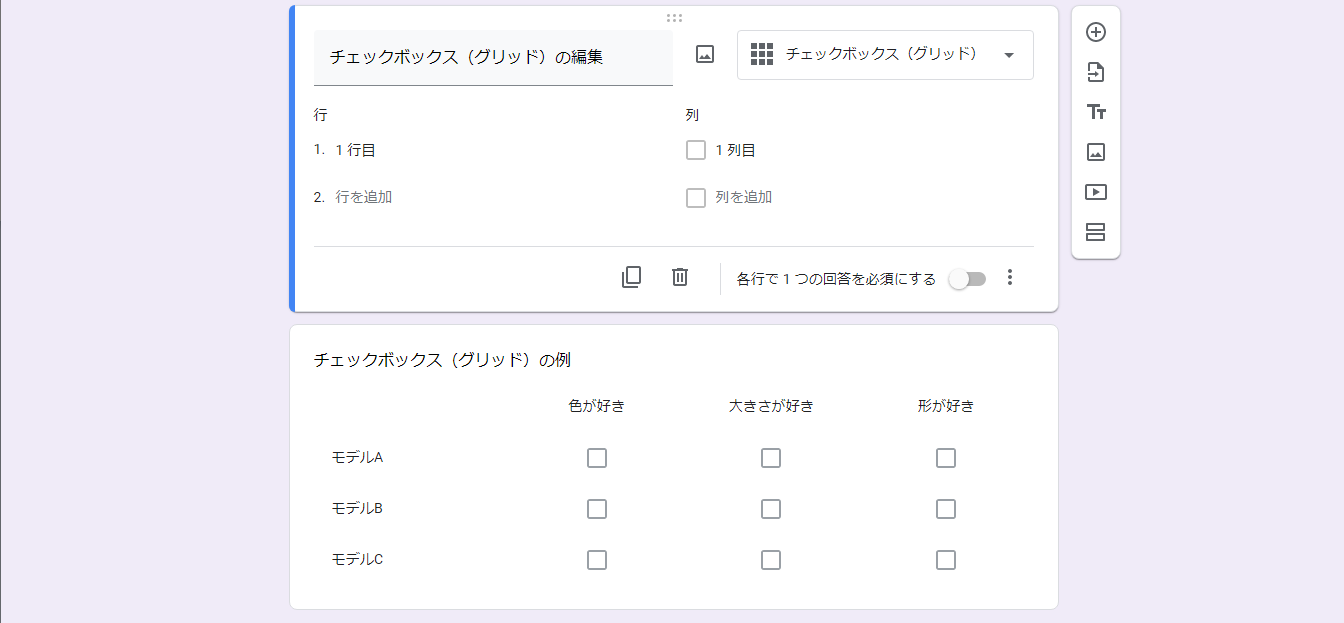The image size is (1344, 623).
Task: Click the question title input field
Action: [x=493, y=58]
